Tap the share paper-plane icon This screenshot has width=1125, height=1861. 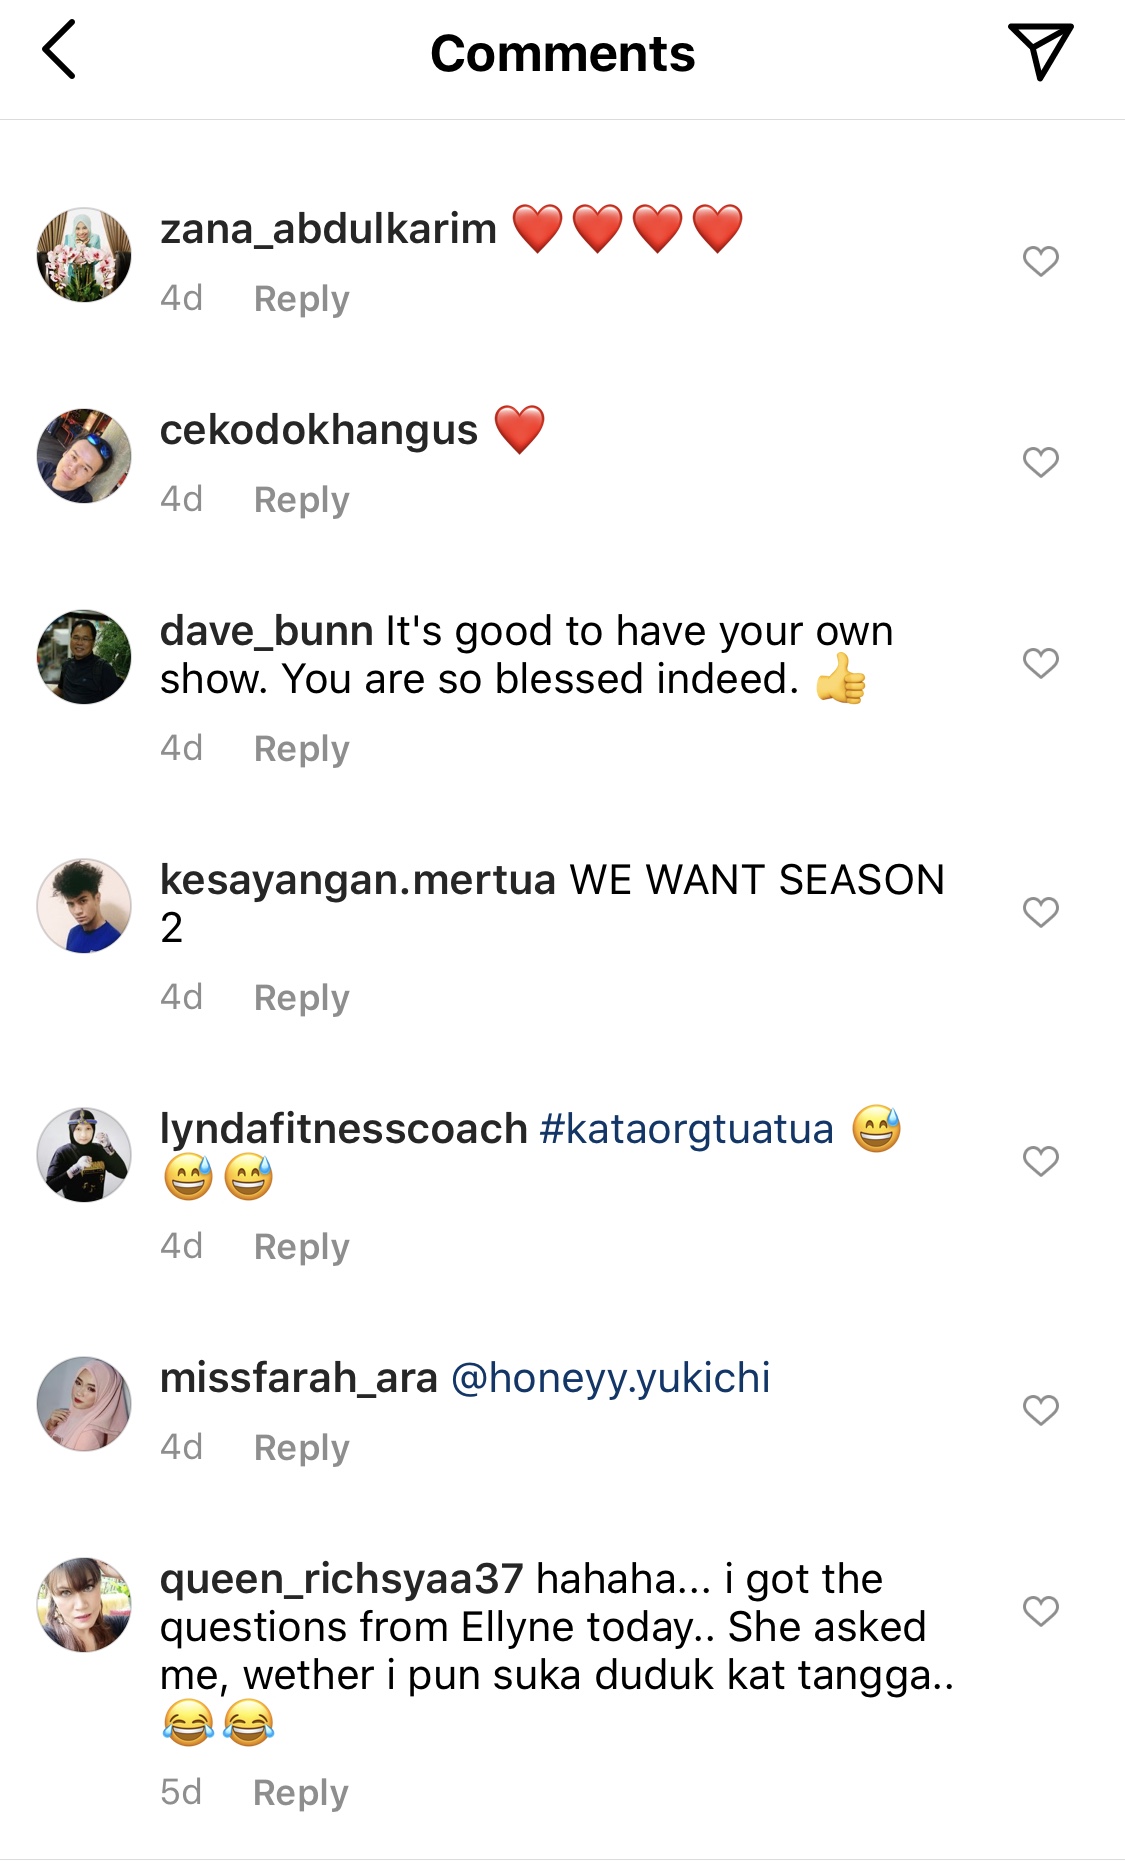pyautogui.click(x=1040, y=51)
